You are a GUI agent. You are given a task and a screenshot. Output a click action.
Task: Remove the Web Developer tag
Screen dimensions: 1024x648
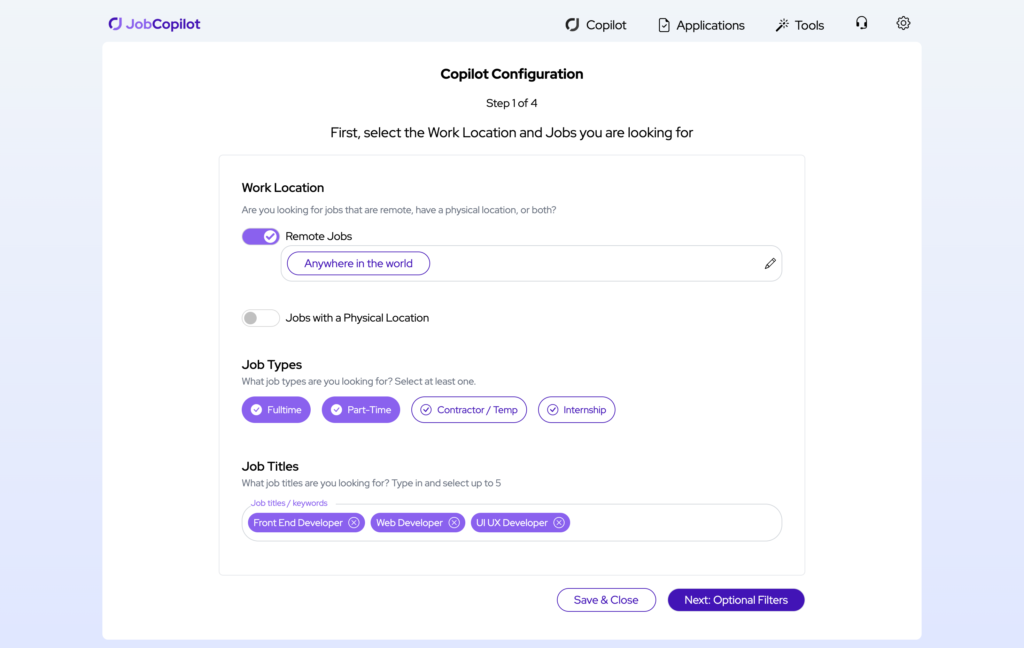pos(454,523)
